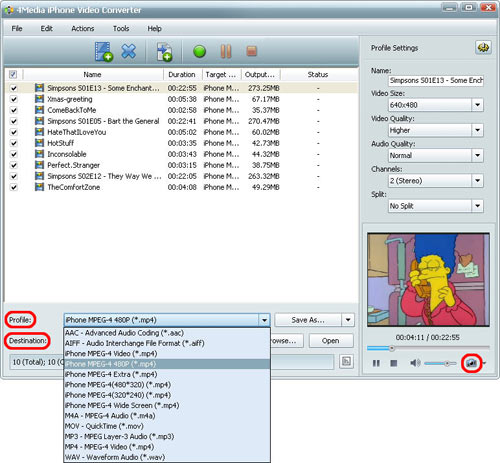Click file icon of HotStuff row
The width and height of the screenshot is (500, 463).
pos(39,143)
